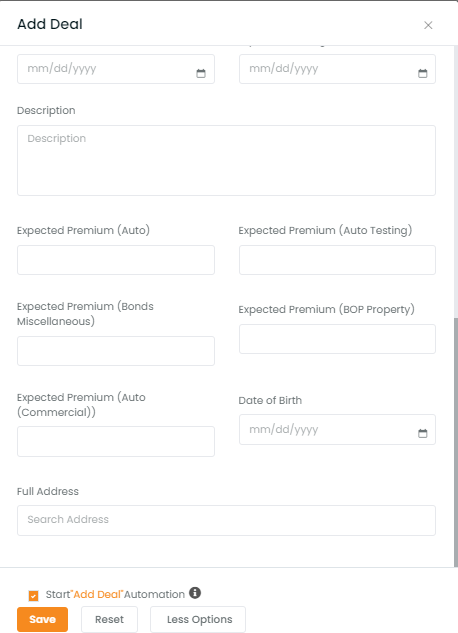Focus the Search Address input
This screenshot has height=633, width=458.
click(x=226, y=520)
